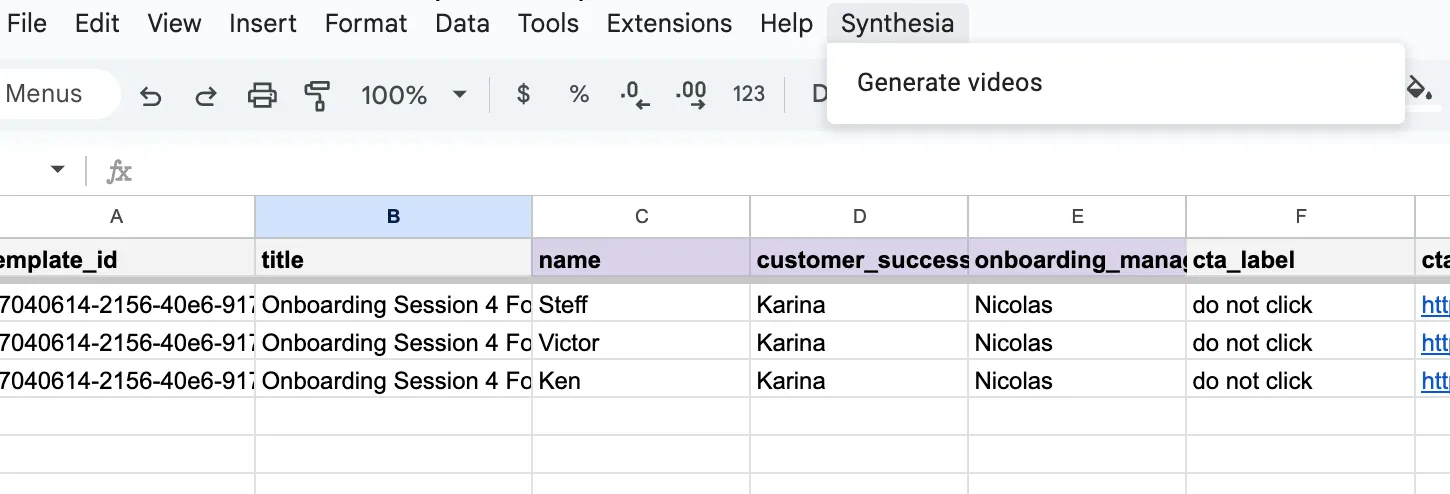Open the link in the first data row
Image resolution: width=1450 pixels, height=494 pixels.
click(1435, 305)
